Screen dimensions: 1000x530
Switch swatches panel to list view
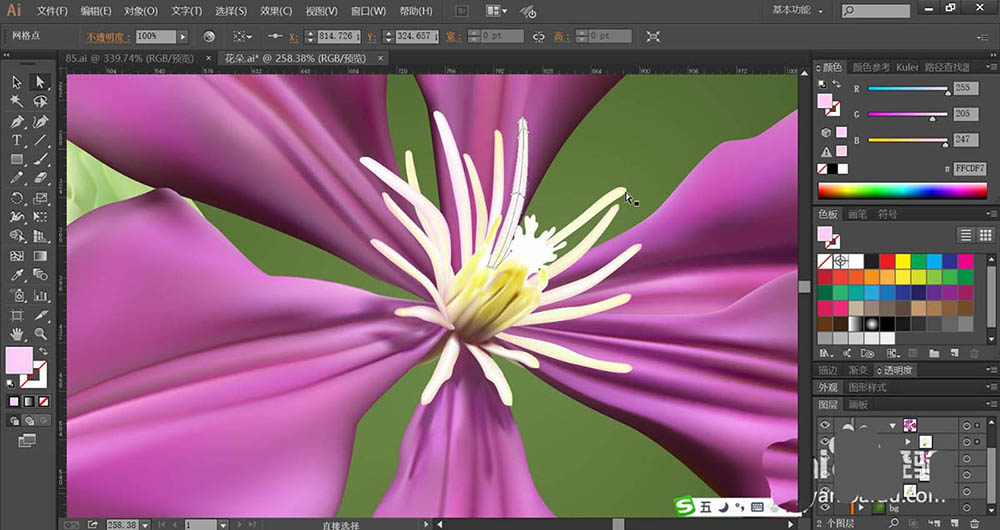point(966,235)
